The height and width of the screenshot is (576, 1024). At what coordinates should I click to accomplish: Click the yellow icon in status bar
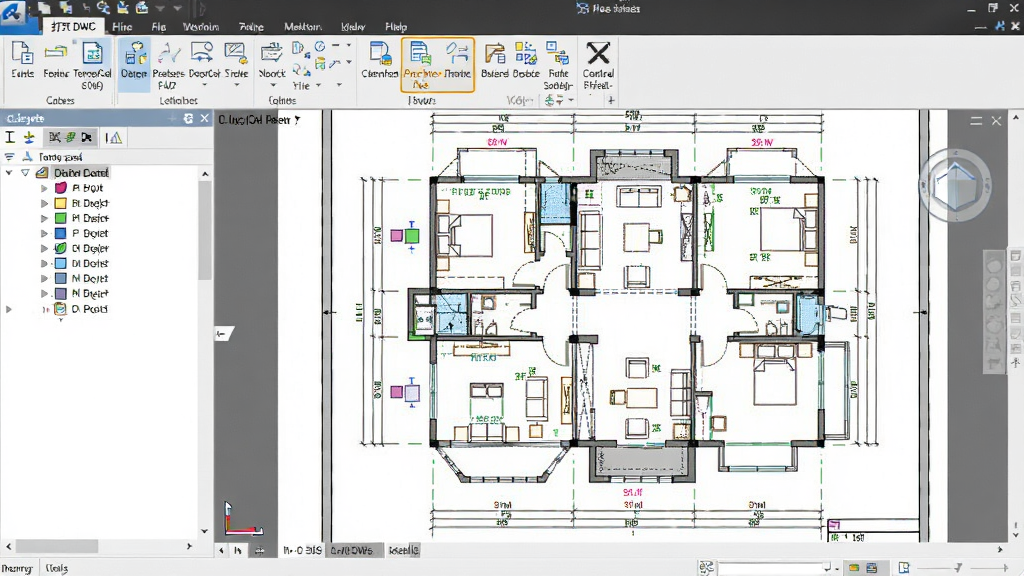tap(854, 568)
